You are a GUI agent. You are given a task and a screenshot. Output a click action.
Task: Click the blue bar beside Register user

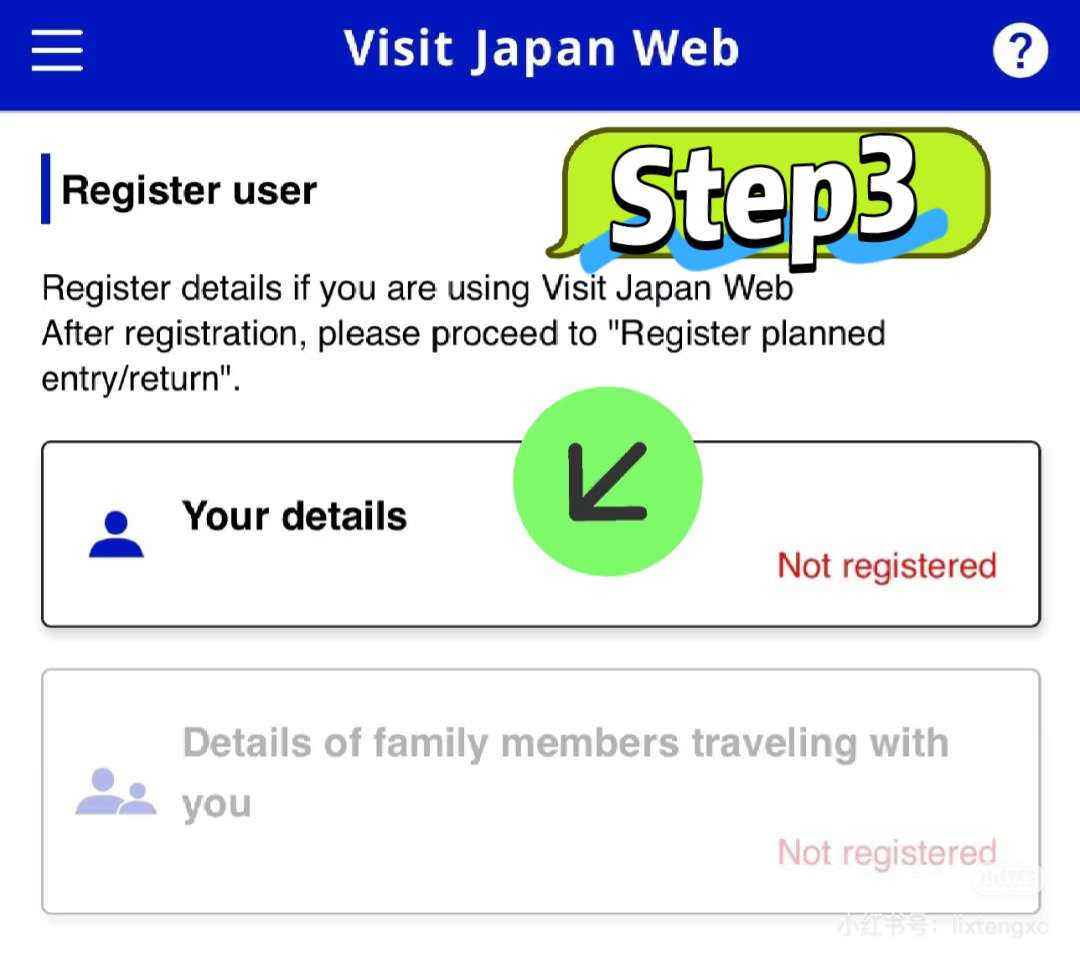(45, 189)
